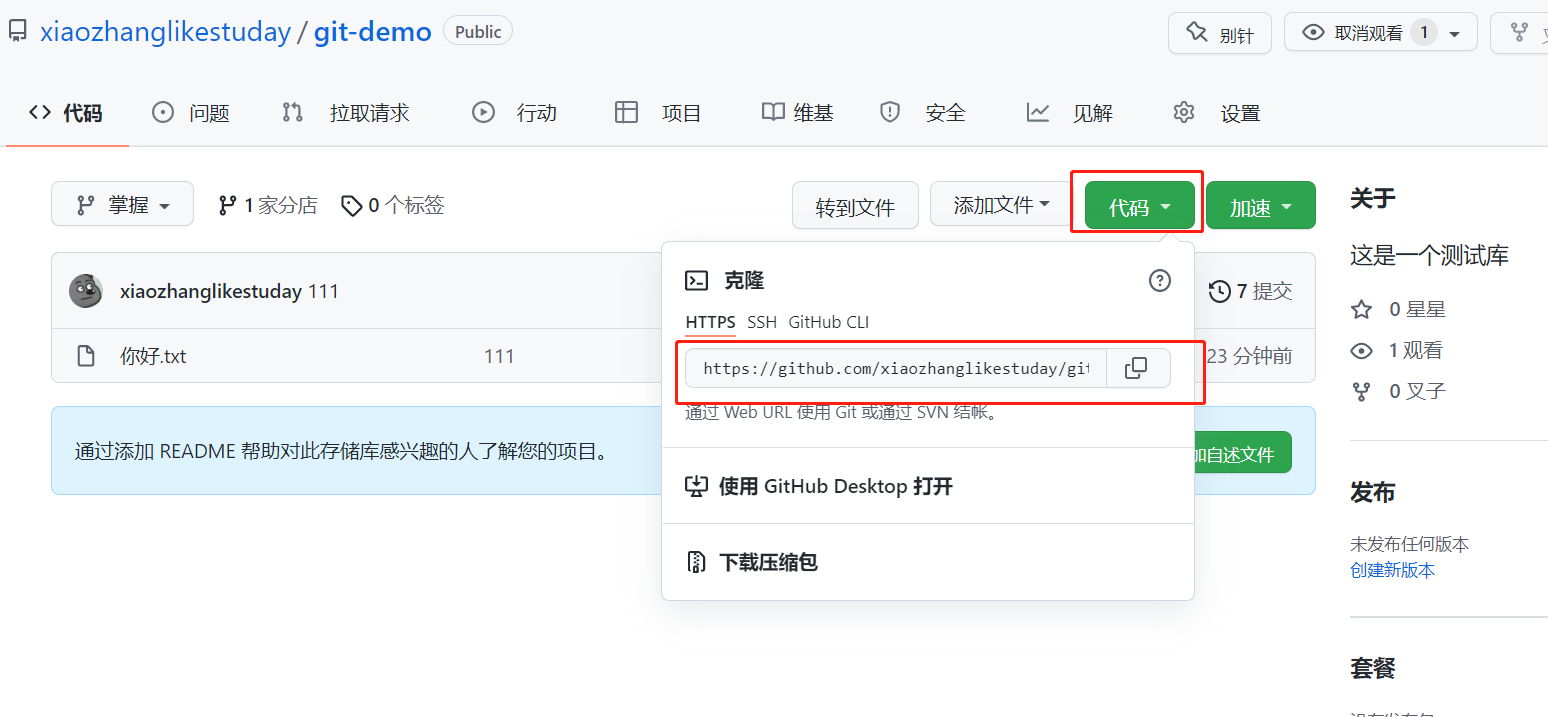1548x717 pixels.
Task: Click the 别针 pin button
Action: pos(1219,33)
